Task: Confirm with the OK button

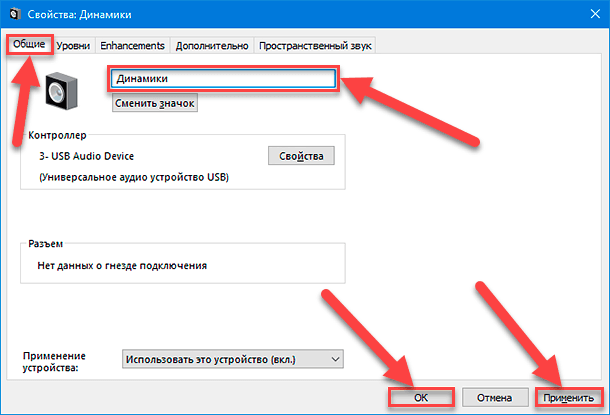Action: pos(421,397)
